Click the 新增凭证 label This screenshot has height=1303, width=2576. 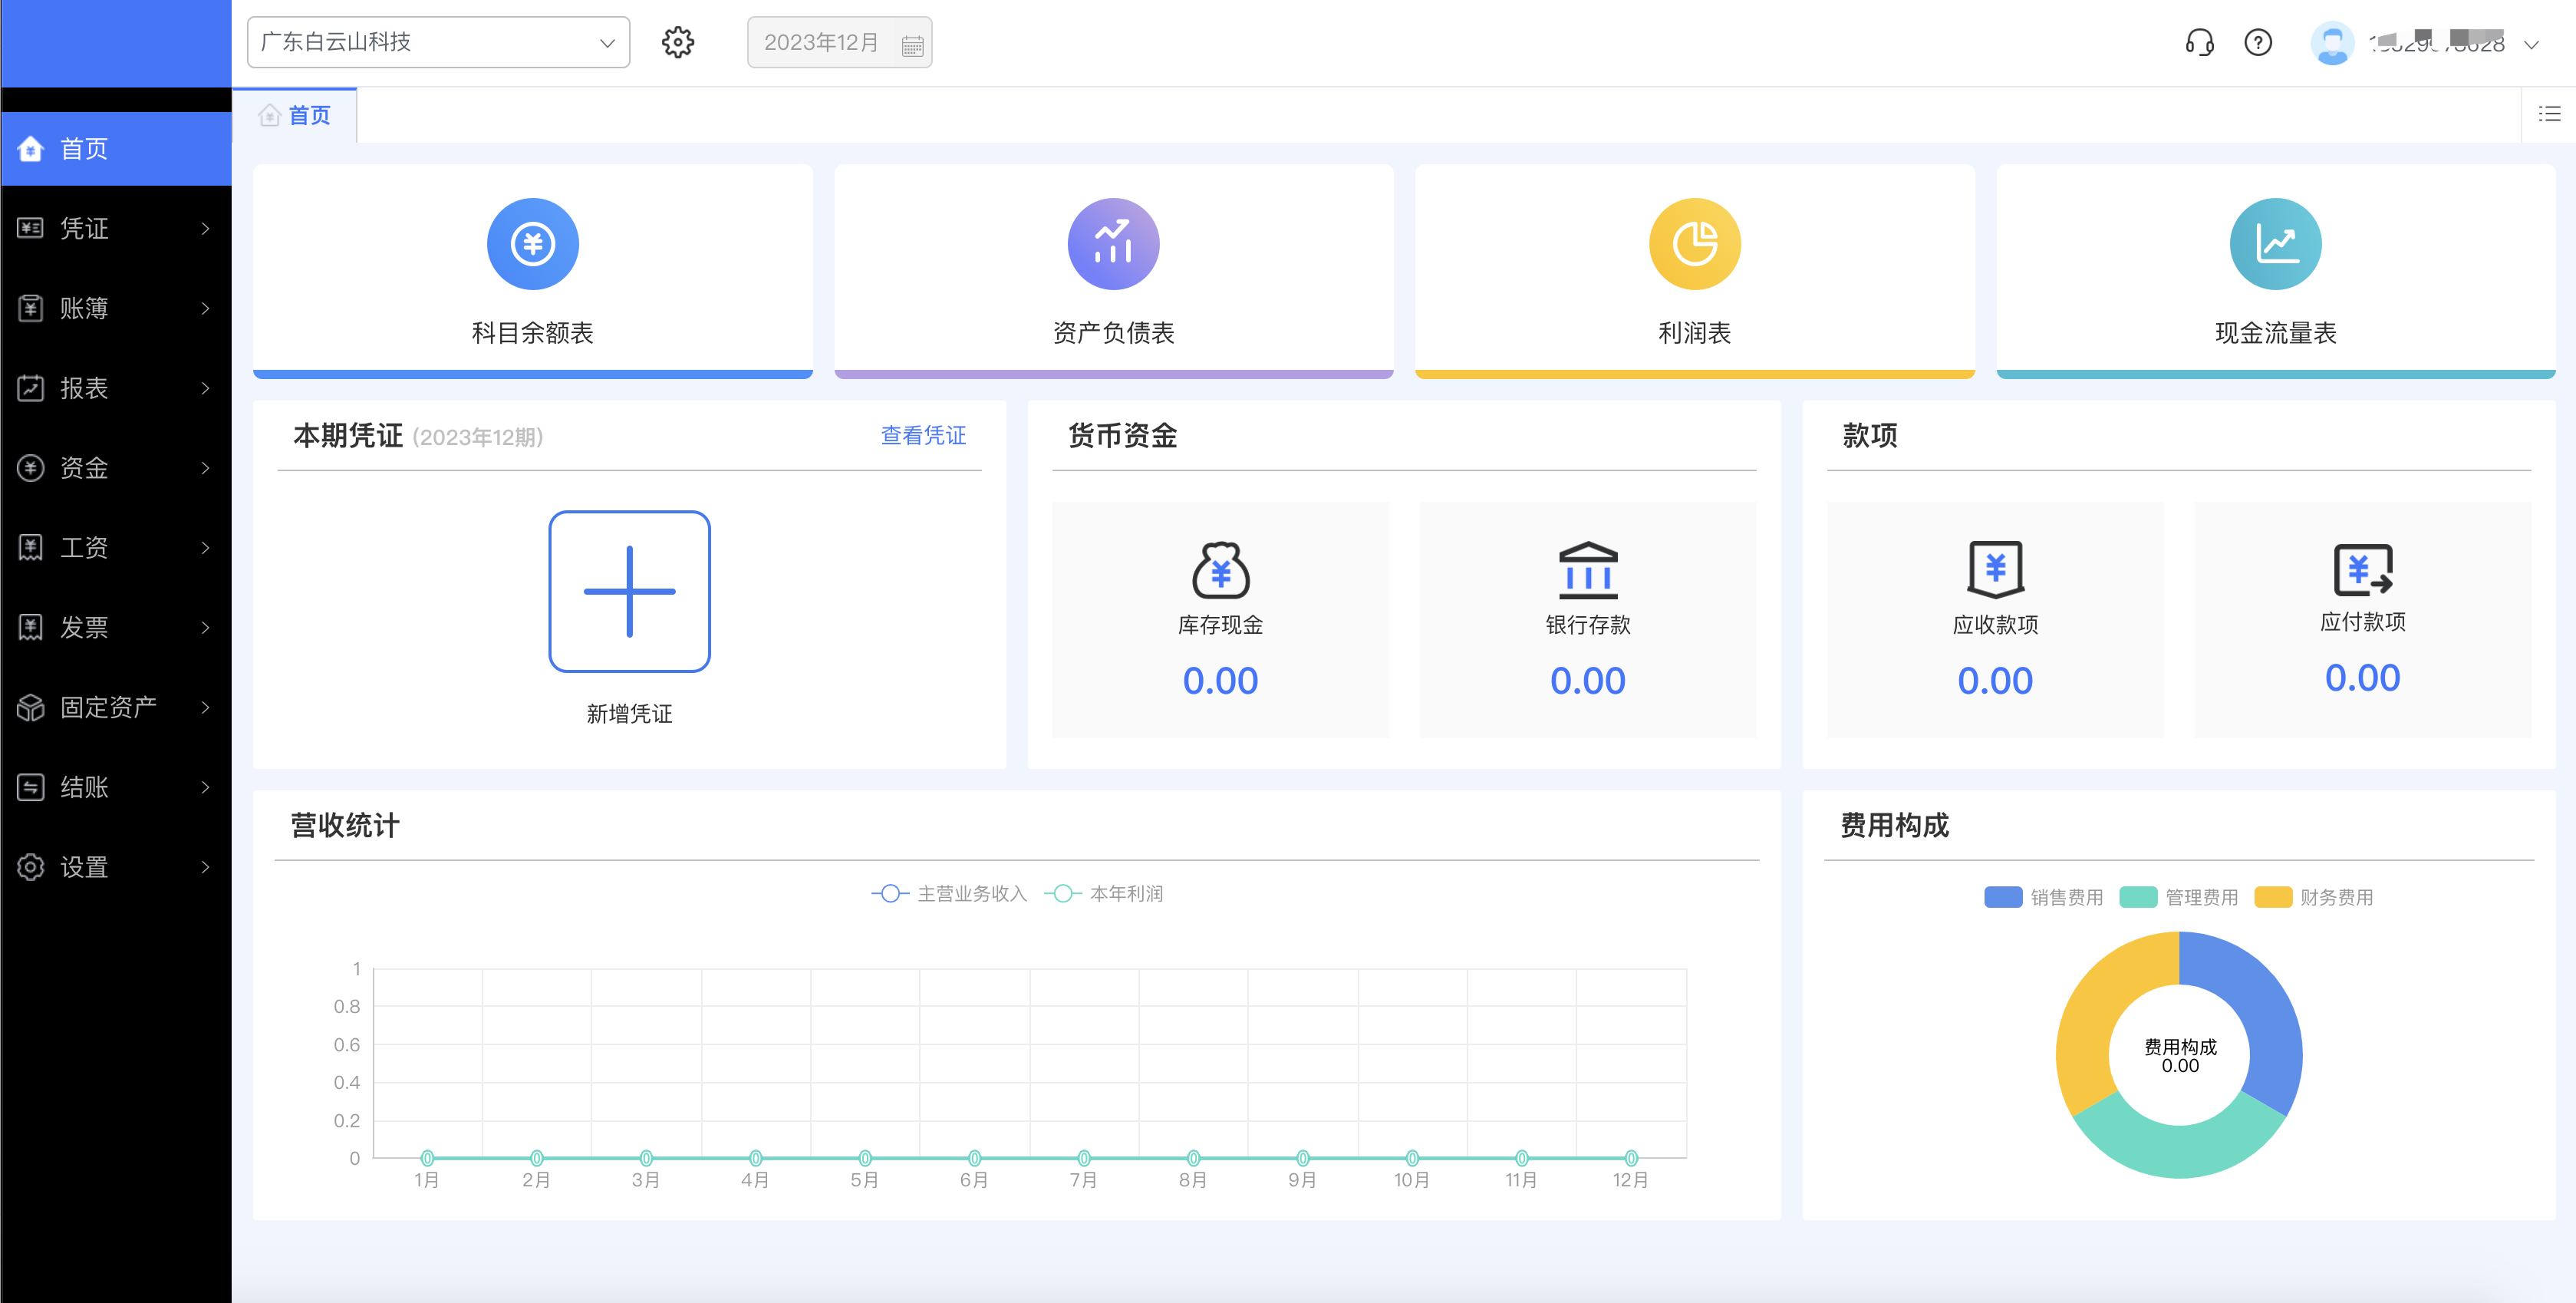click(x=629, y=713)
